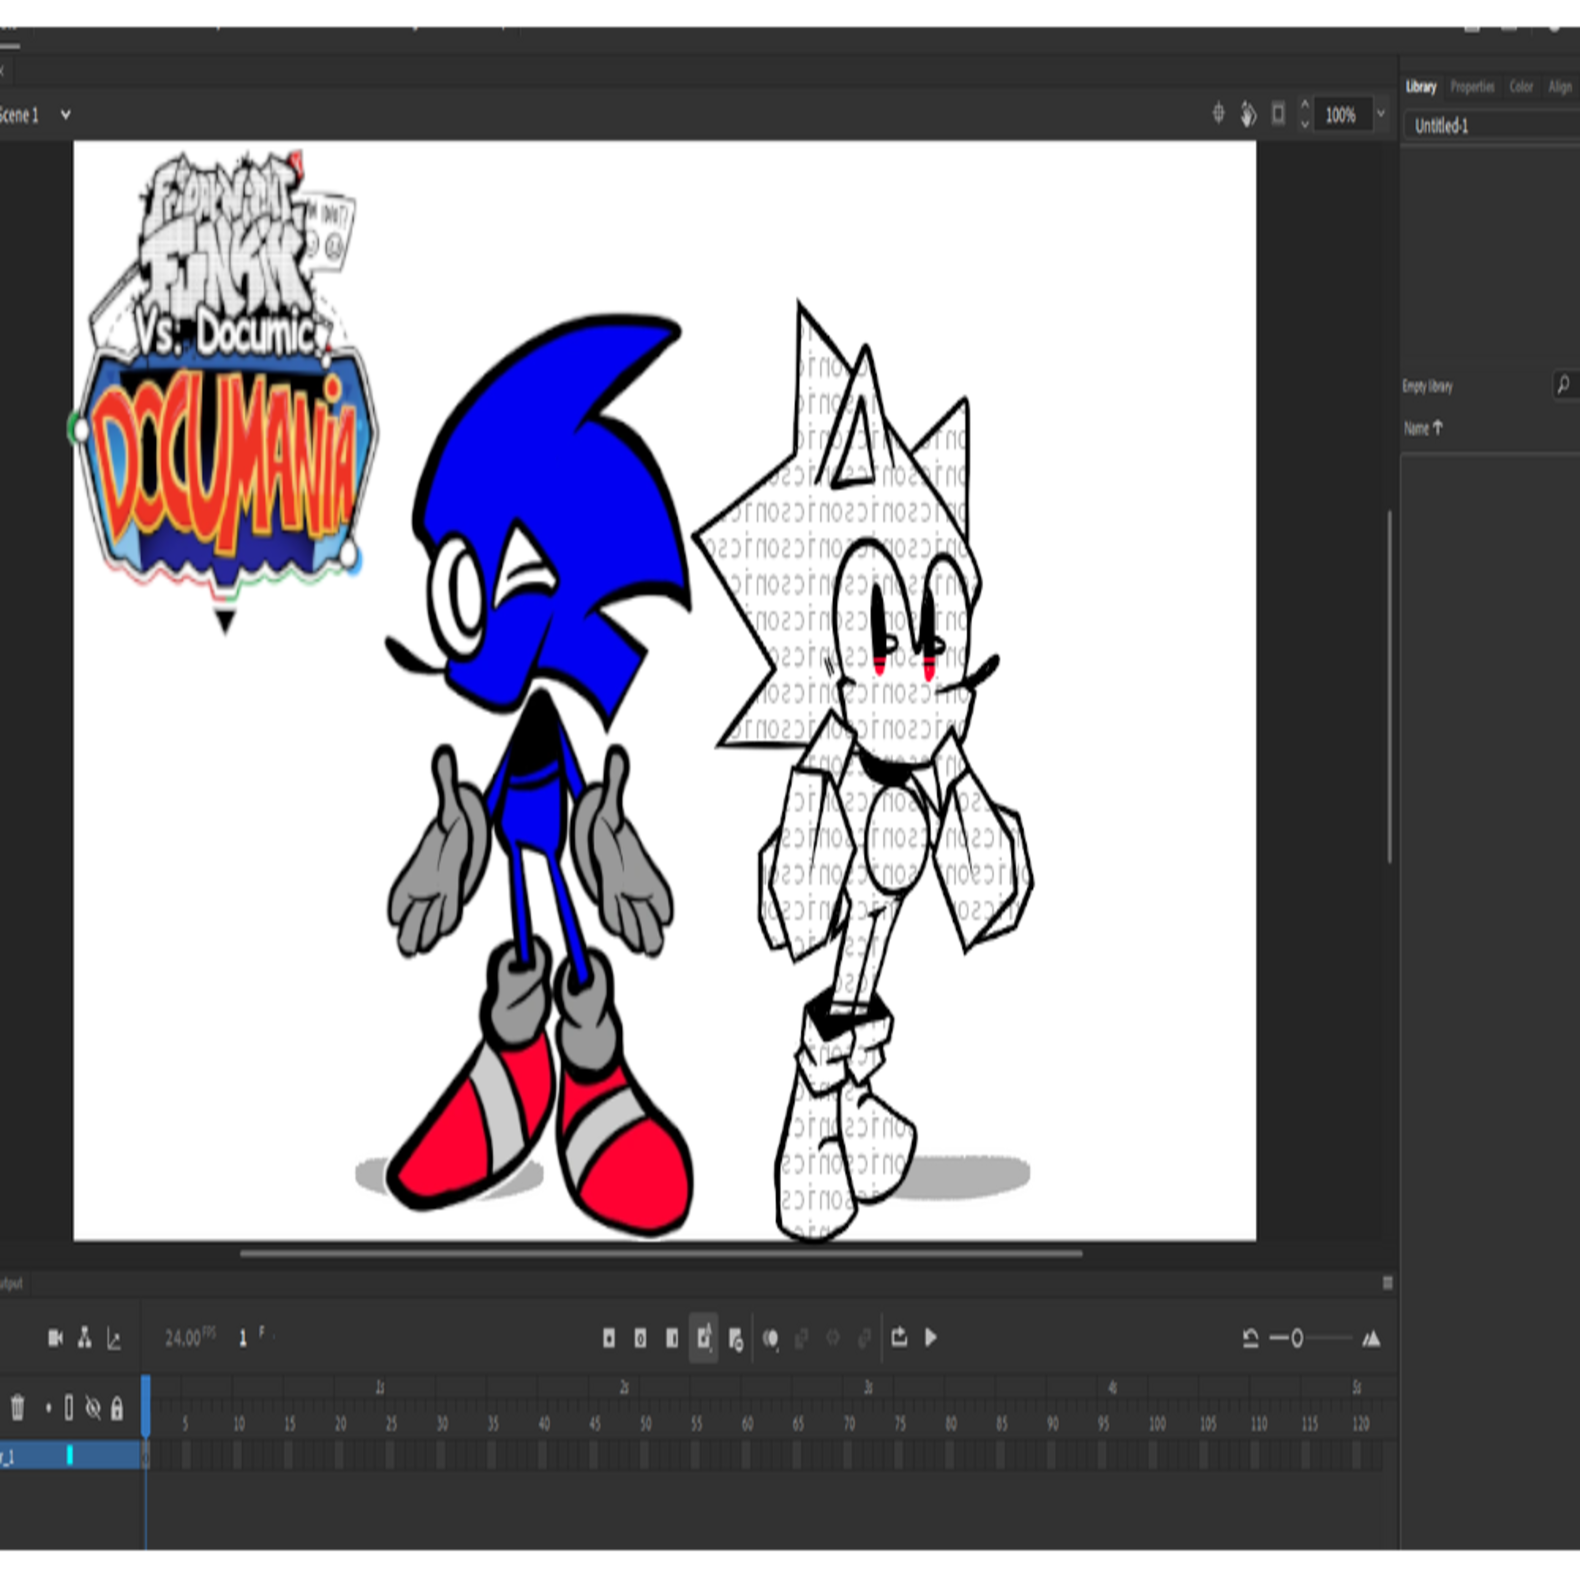Image resolution: width=1580 pixels, height=1580 pixels.
Task: Toggle the lock all layers icon
Action: [117, 1408]
